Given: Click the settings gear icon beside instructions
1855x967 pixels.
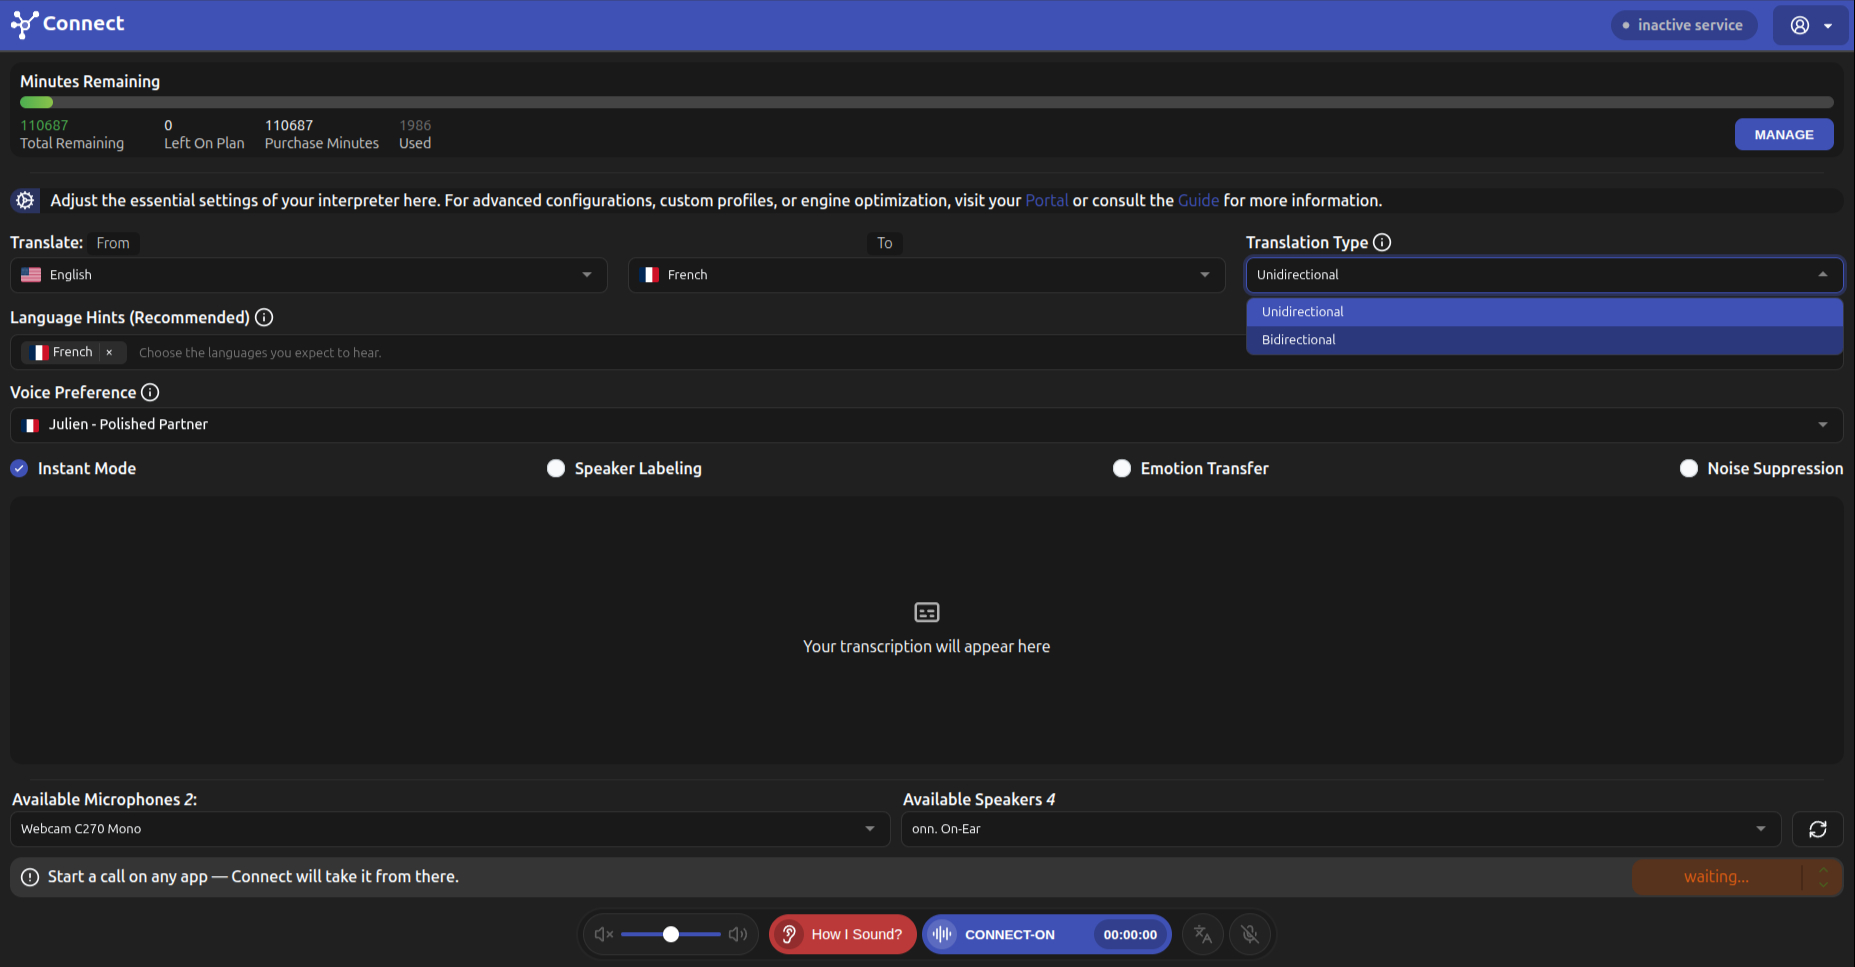Looking at the screenshot, I should click(x=25, y=200).
